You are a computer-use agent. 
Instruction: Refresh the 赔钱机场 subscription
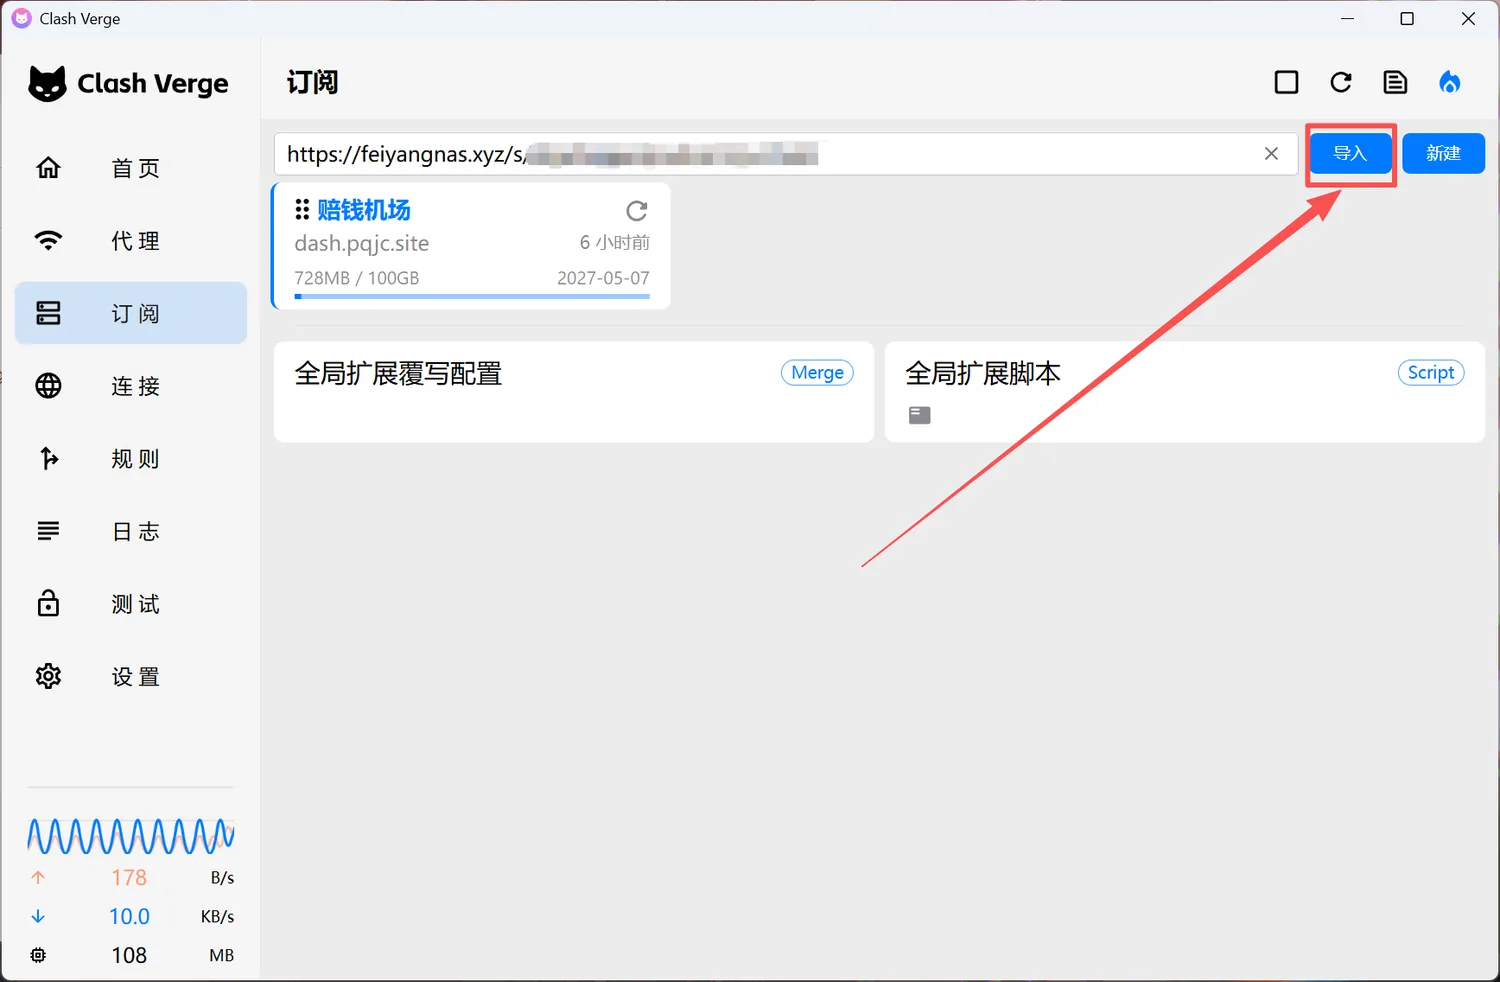point(637,211)
